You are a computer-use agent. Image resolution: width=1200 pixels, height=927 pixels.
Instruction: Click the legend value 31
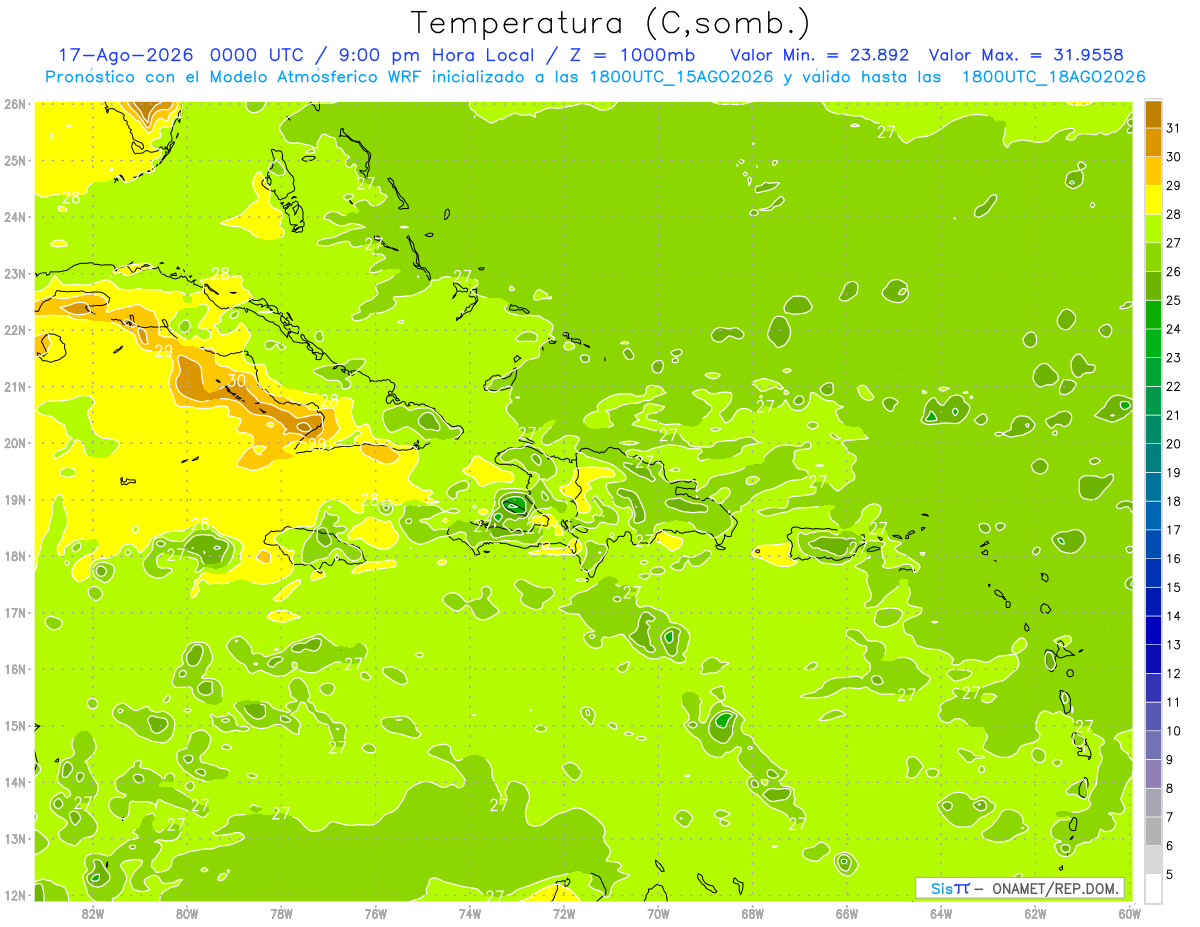(1174, 127)
